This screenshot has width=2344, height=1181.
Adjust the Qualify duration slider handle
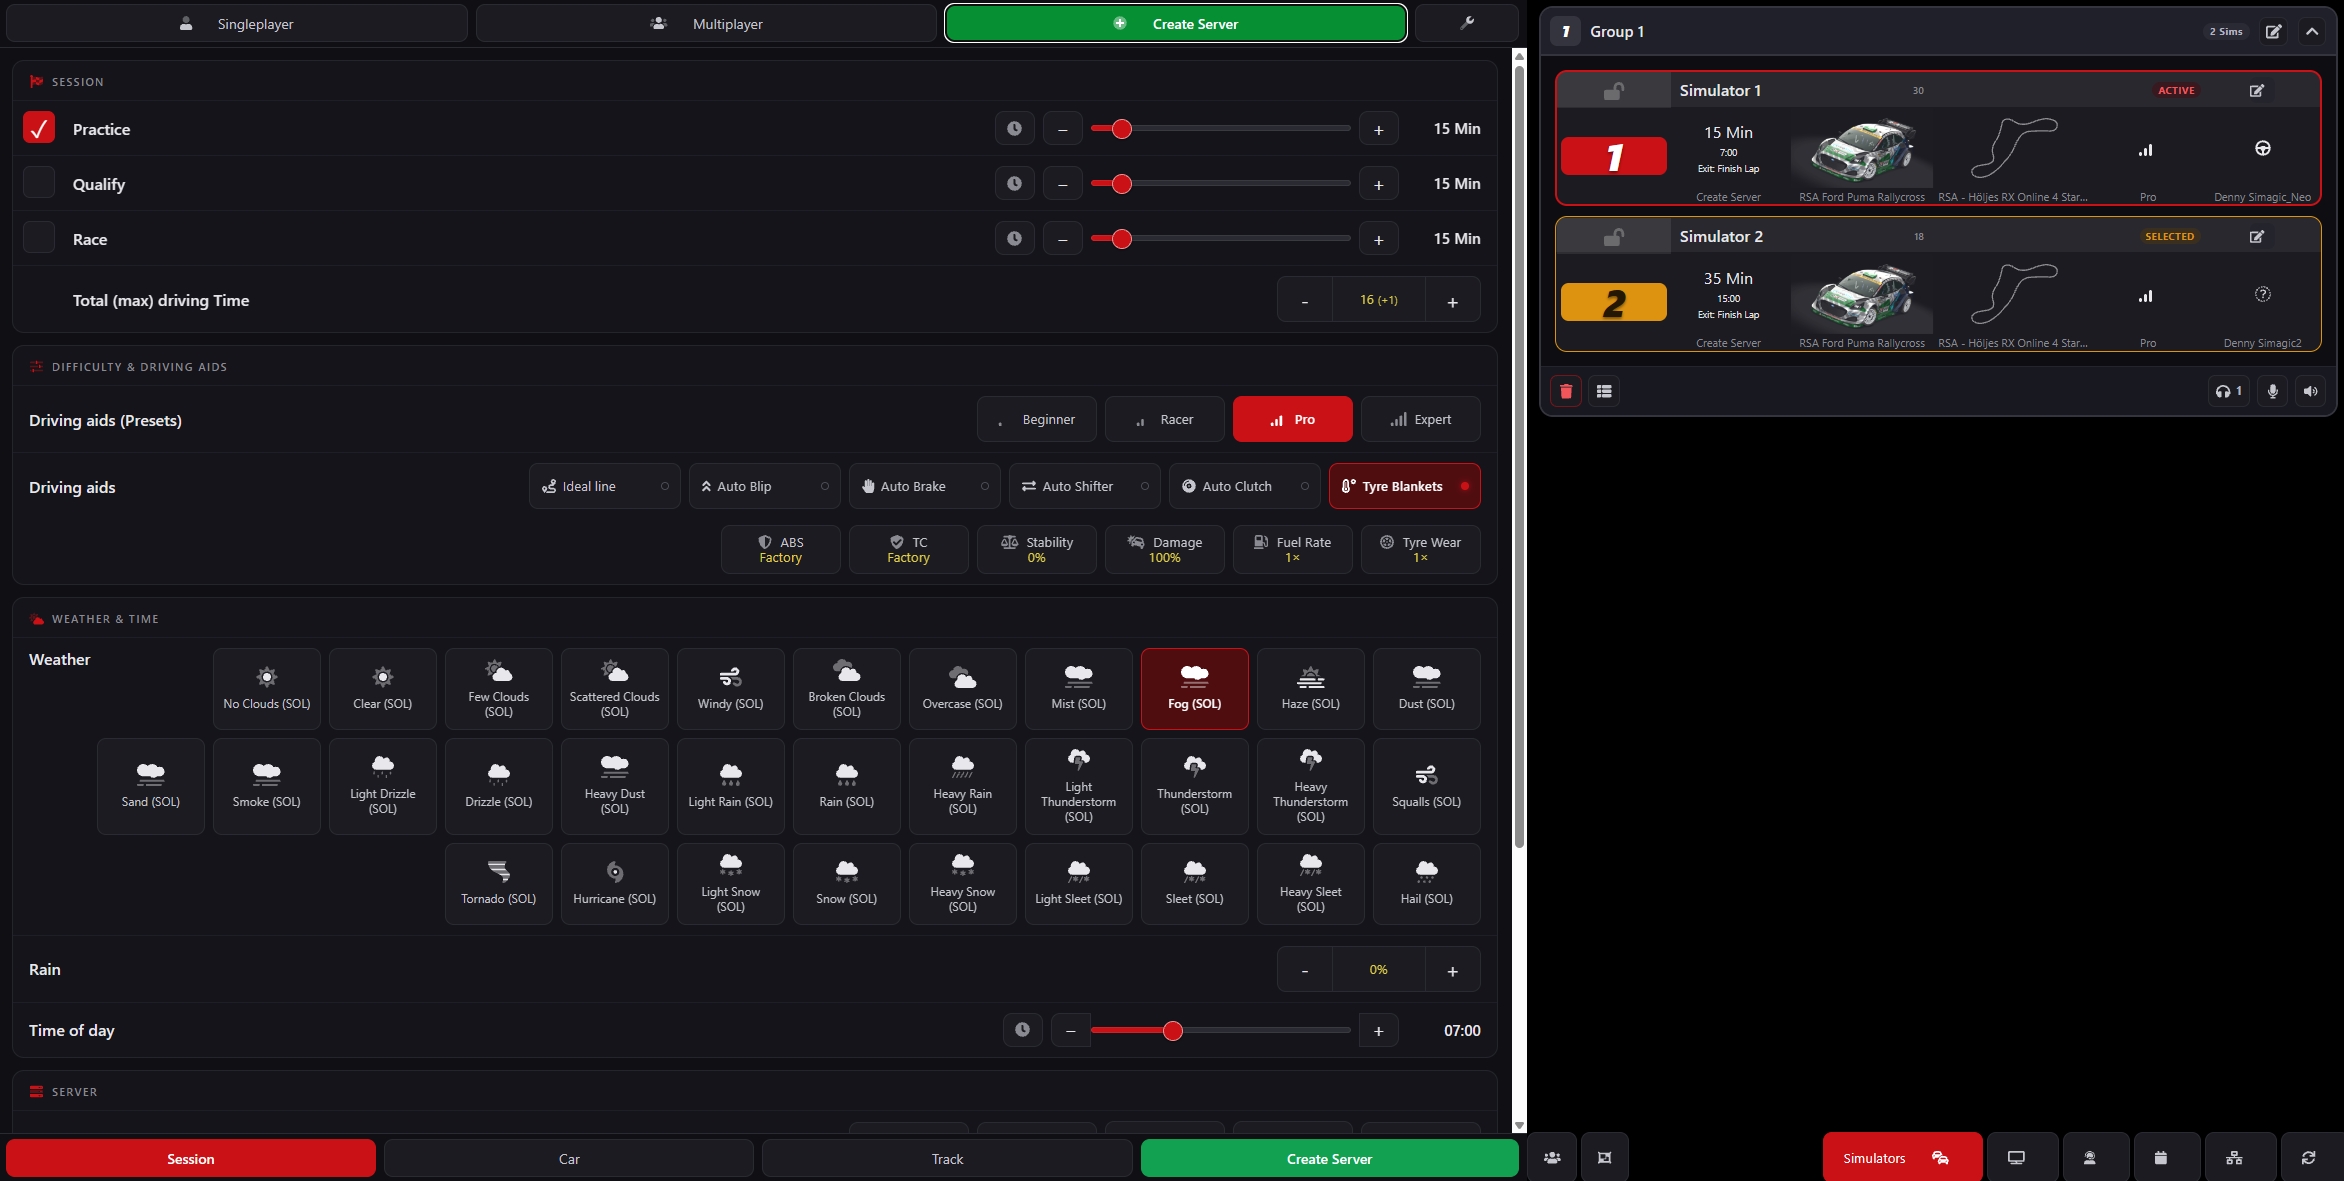1122,184
